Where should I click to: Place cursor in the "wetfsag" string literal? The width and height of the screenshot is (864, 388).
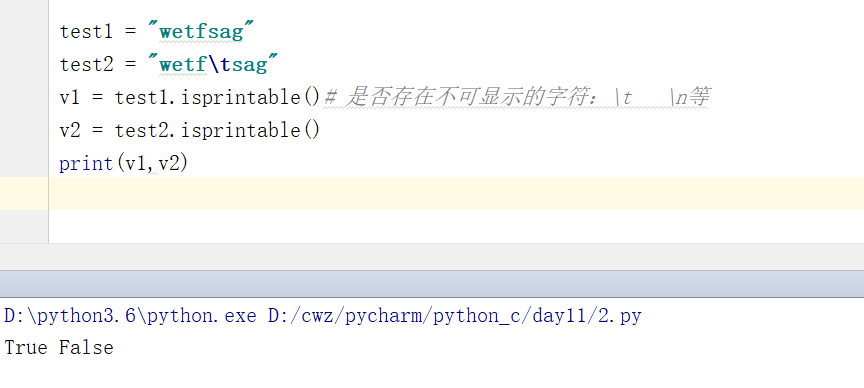[x=201, y=32]
